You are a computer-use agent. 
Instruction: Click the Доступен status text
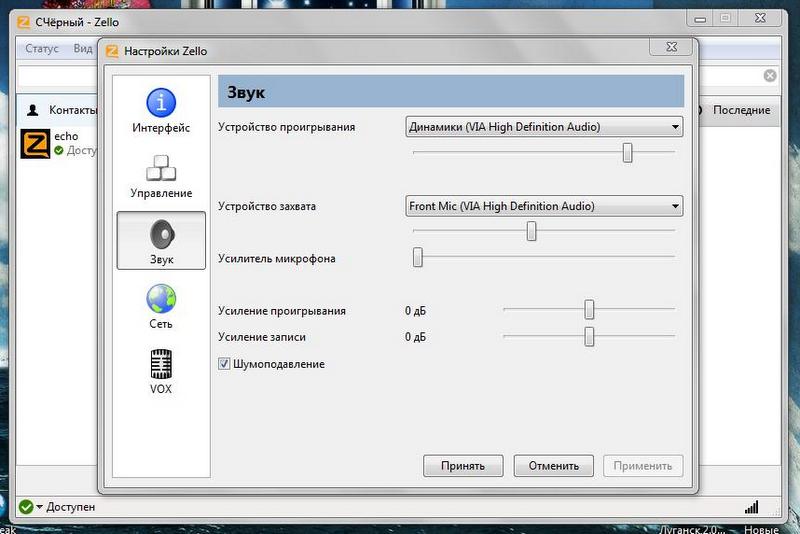70,506
